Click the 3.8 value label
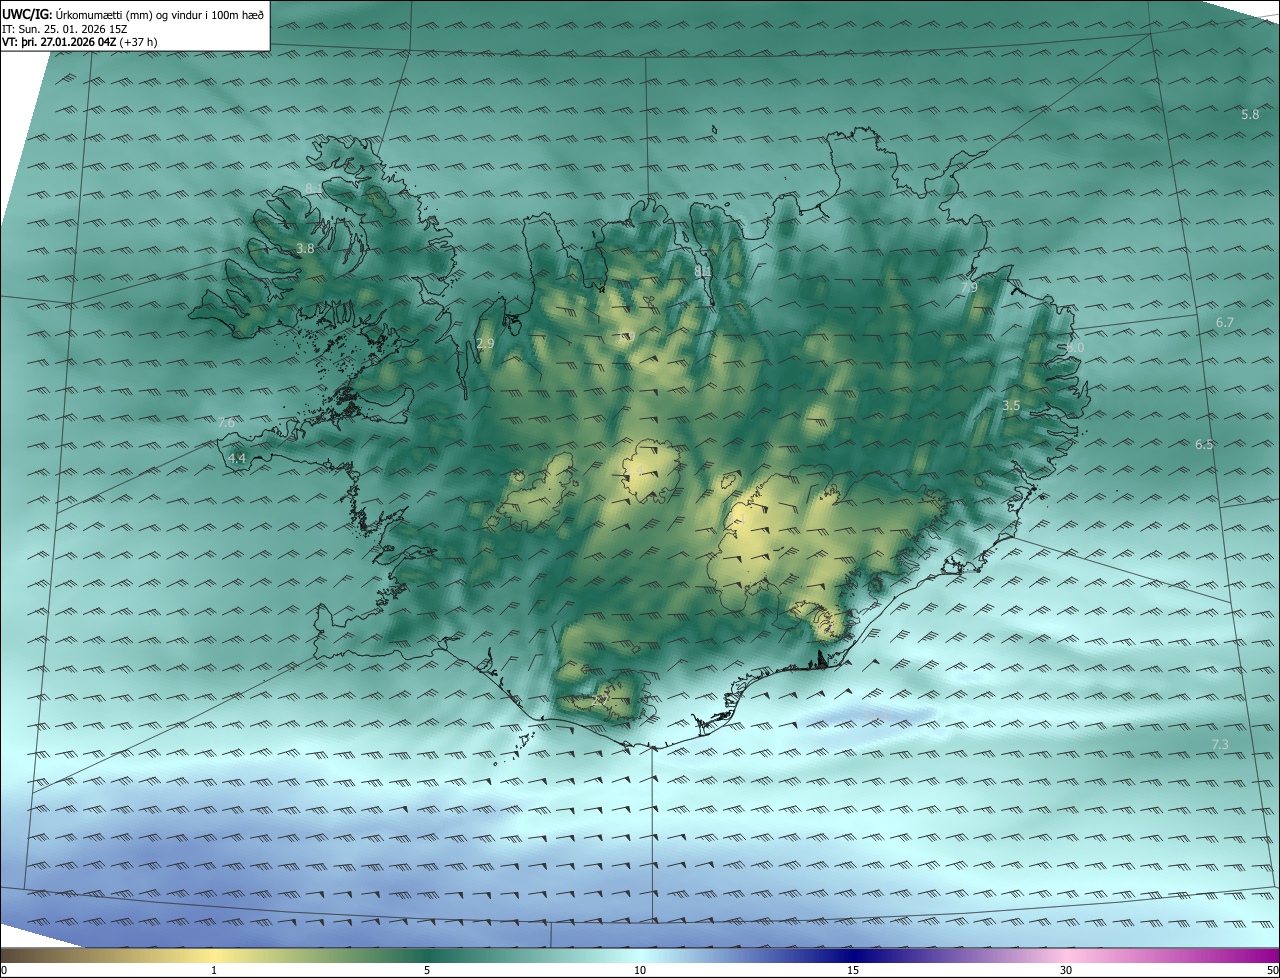Image resolution: width=1280 pixels, height=978 pixels. (305, 249)
